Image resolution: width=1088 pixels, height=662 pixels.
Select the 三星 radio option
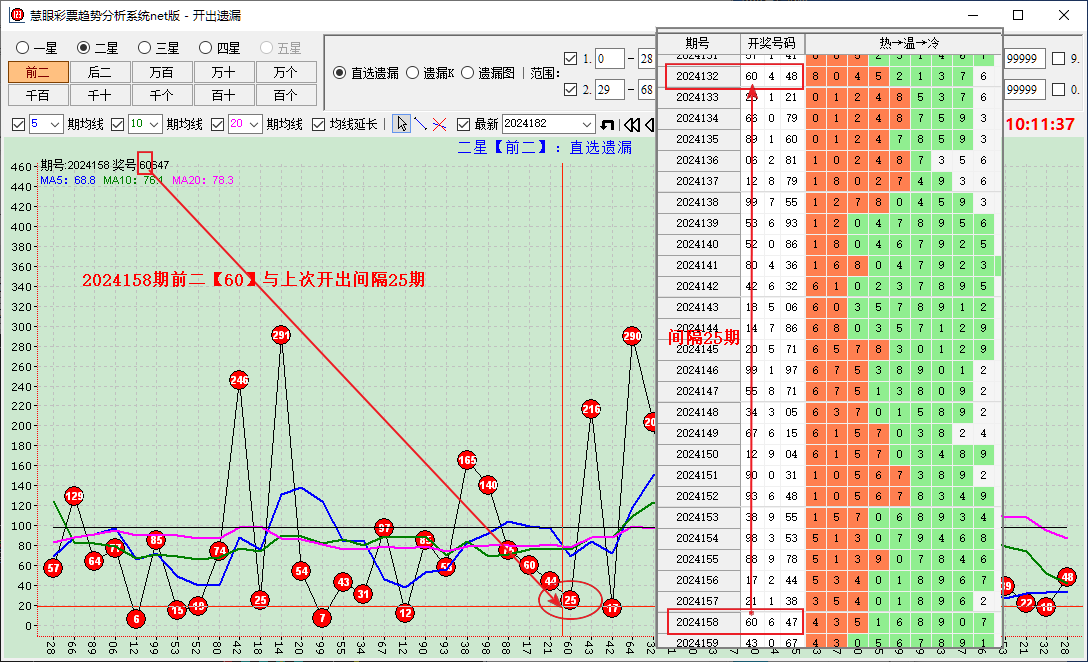[x=145, y=48]
